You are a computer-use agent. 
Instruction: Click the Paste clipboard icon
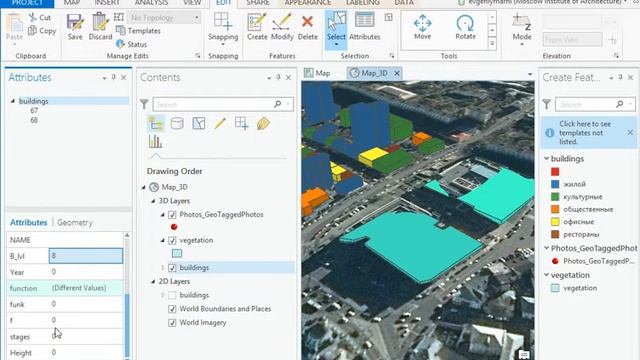14,23
